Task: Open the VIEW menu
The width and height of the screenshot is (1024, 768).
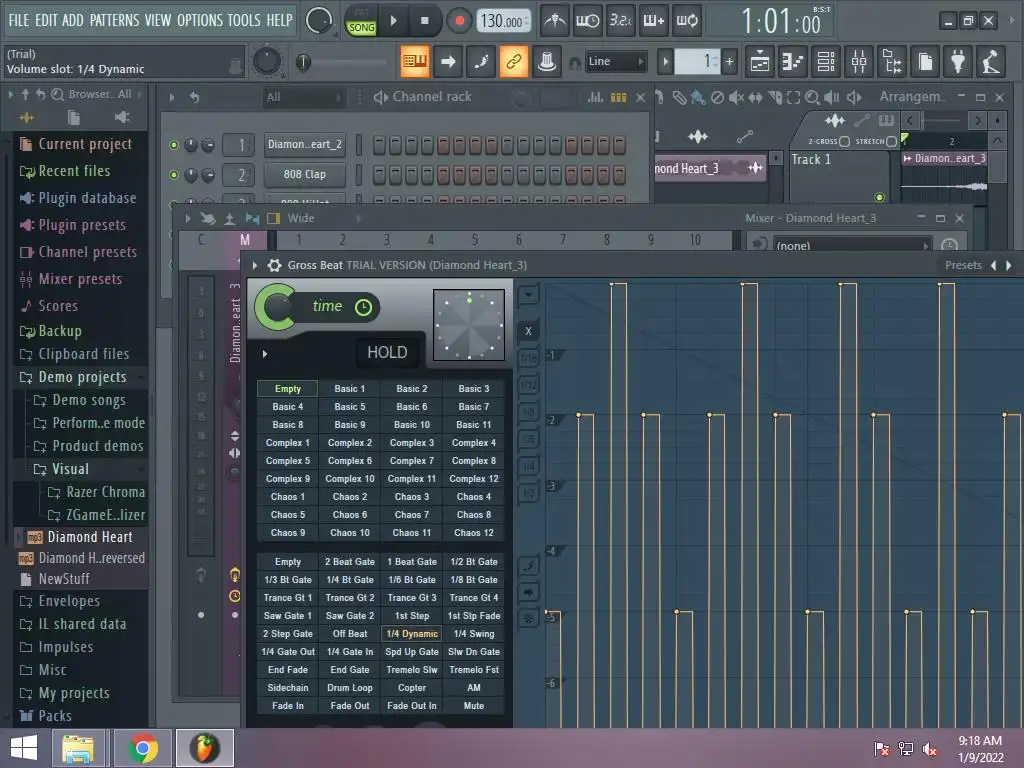Action: coord(158,20)
